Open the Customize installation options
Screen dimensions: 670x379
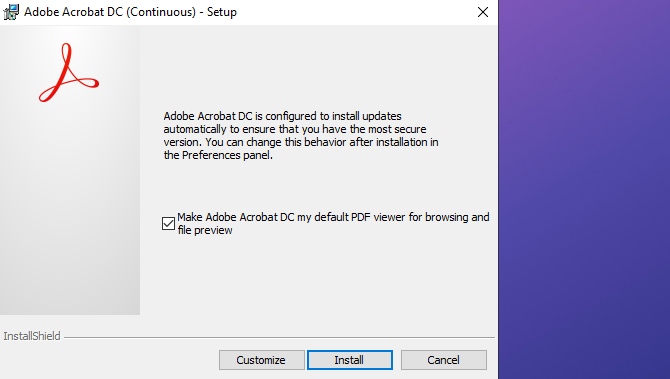coord(262,360)
